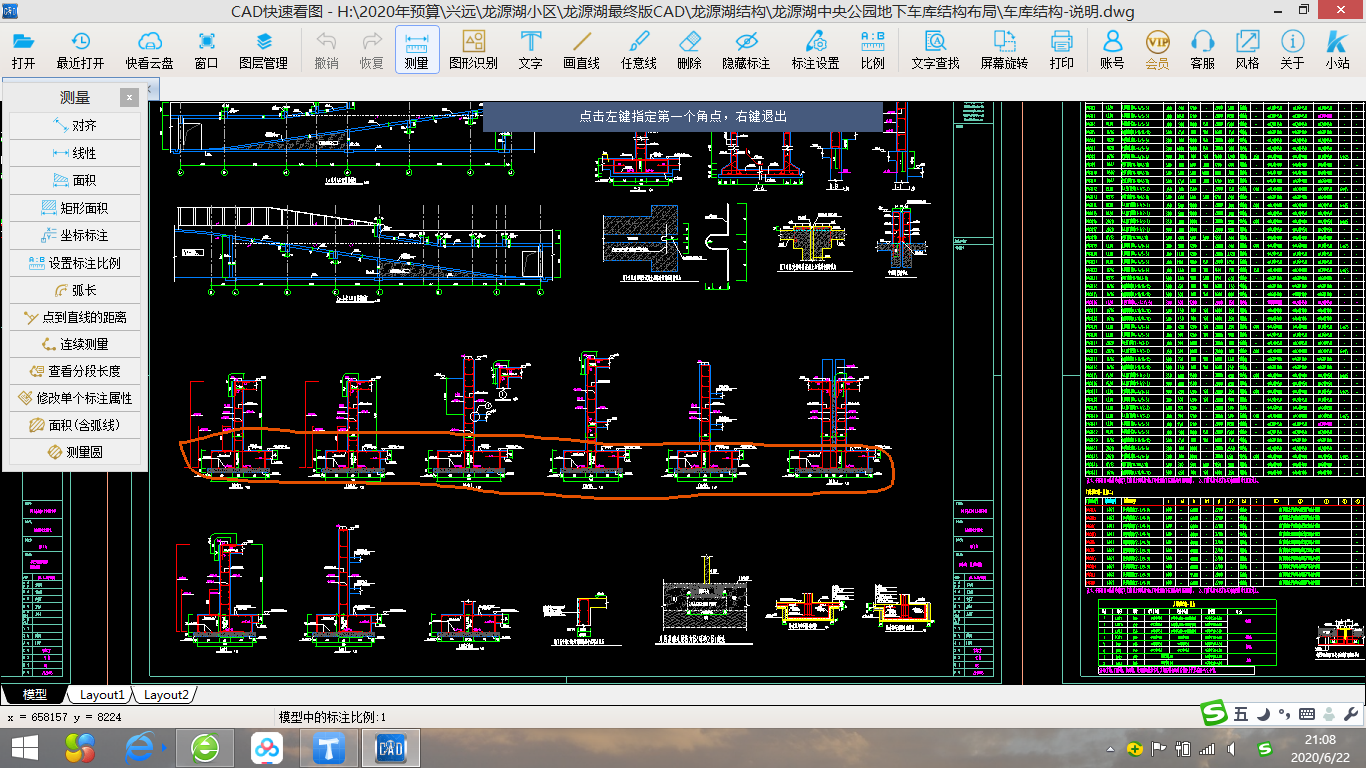1366x768 pixels.
Task: Choose 面积(含弧线) measurement
Action: point(75,425)
